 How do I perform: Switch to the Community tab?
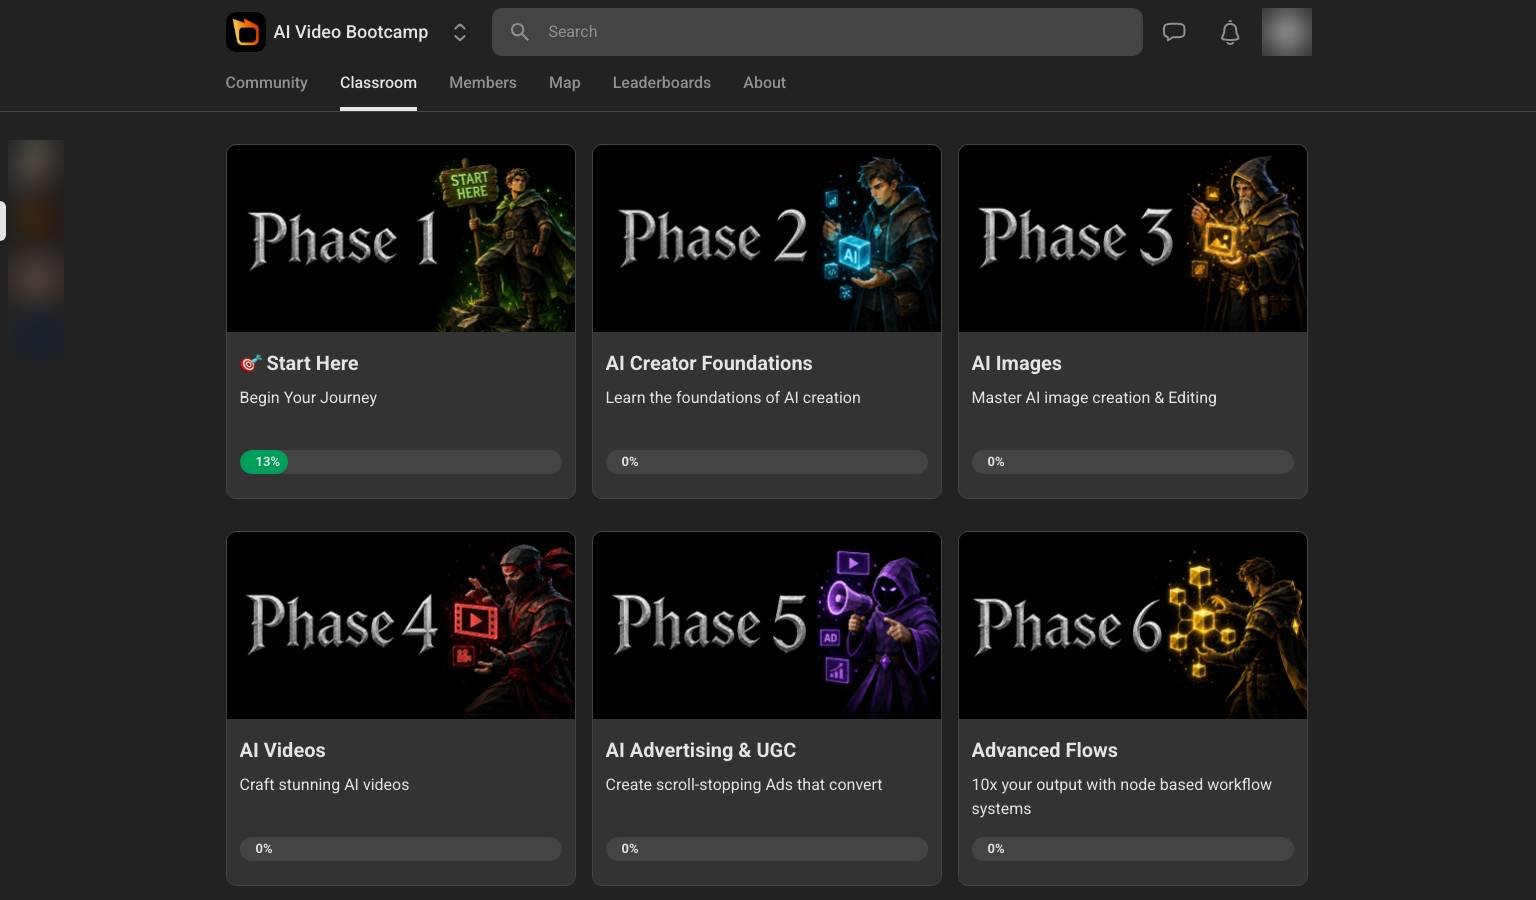pos(266,83)
